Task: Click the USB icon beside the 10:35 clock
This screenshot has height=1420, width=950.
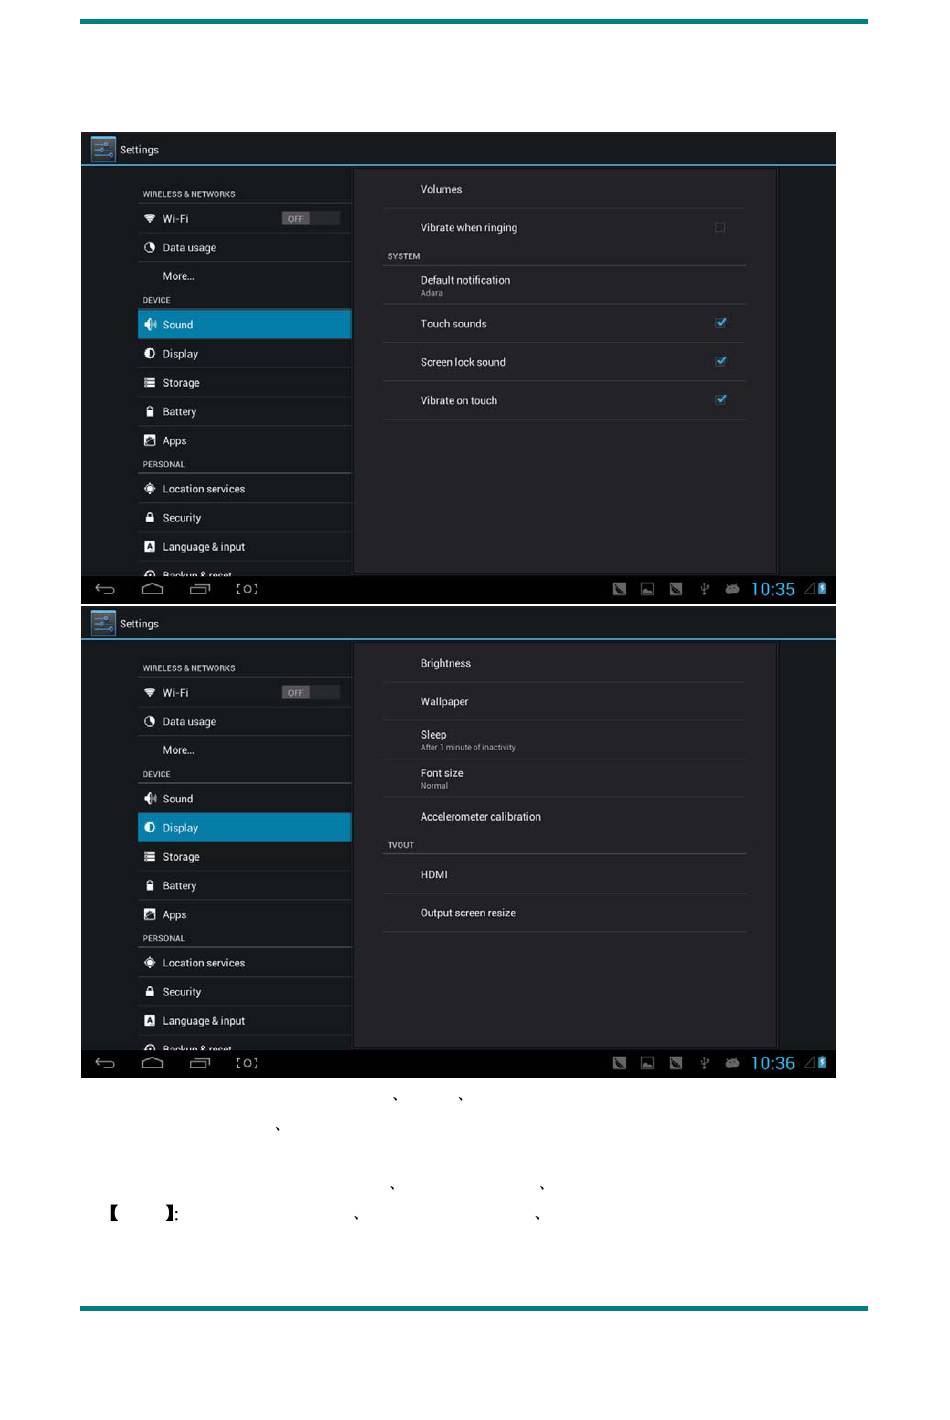Action: pos(704,589)
